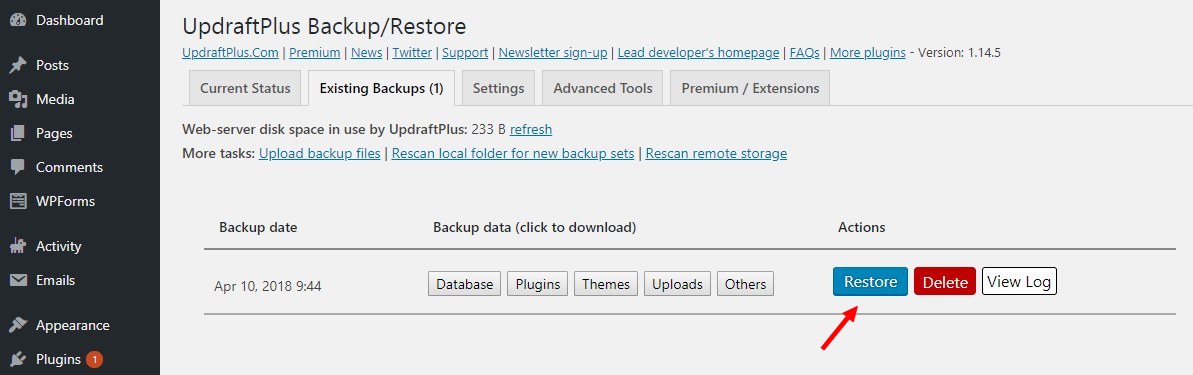
Task: Open the Activity menu item
Action: pos(59,246)
